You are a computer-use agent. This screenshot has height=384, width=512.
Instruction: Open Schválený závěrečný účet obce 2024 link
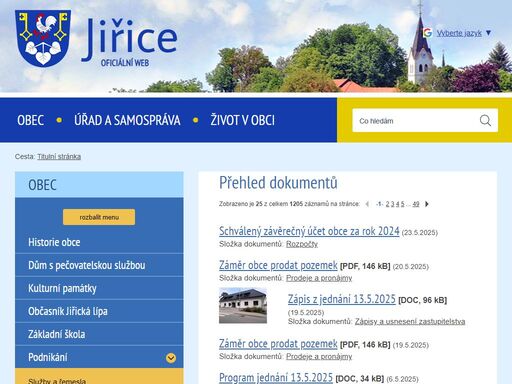click(309, 231)
